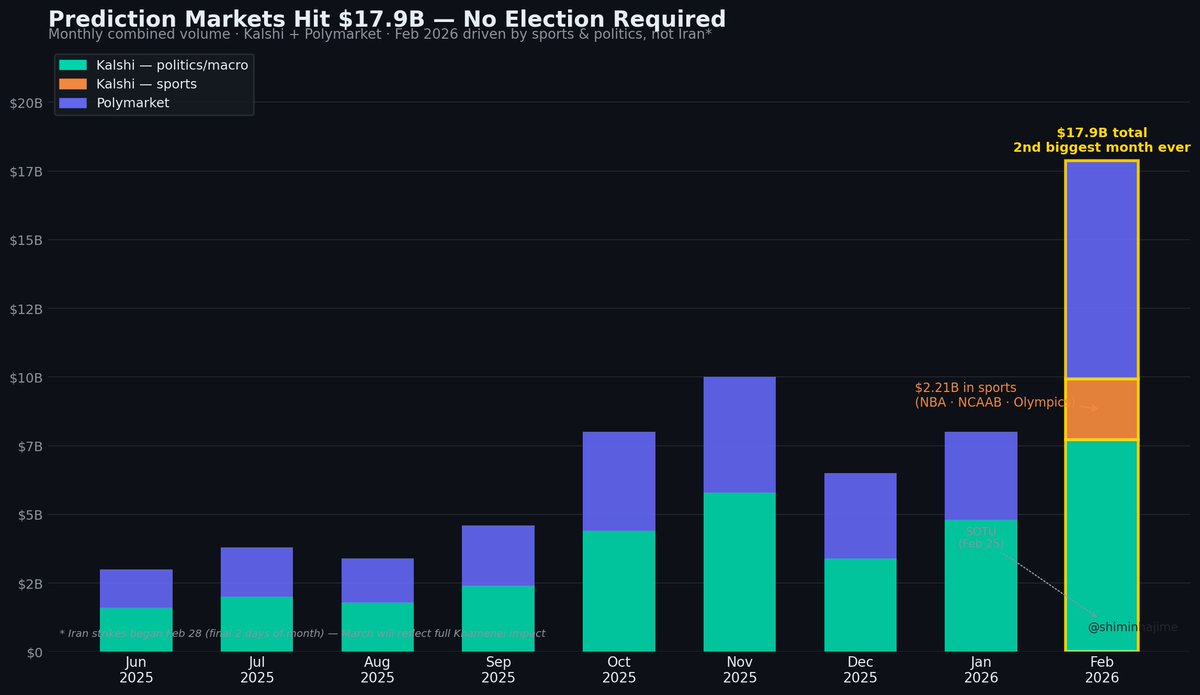Click the '$7B' y-axis label
This screenshot has height=695, width=1200.
click(x=29, y=446)
